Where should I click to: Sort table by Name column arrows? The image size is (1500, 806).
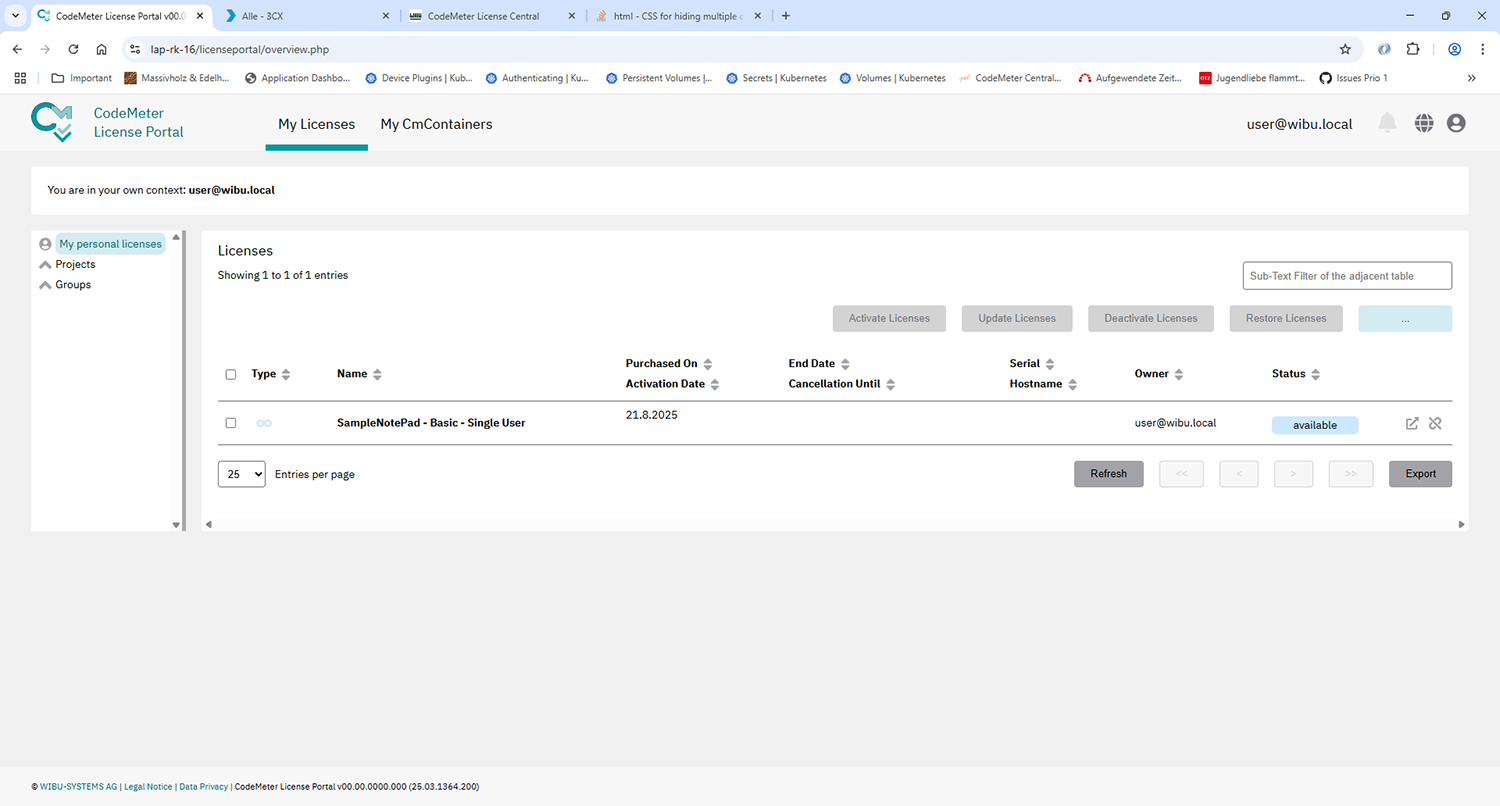point(377,374)
